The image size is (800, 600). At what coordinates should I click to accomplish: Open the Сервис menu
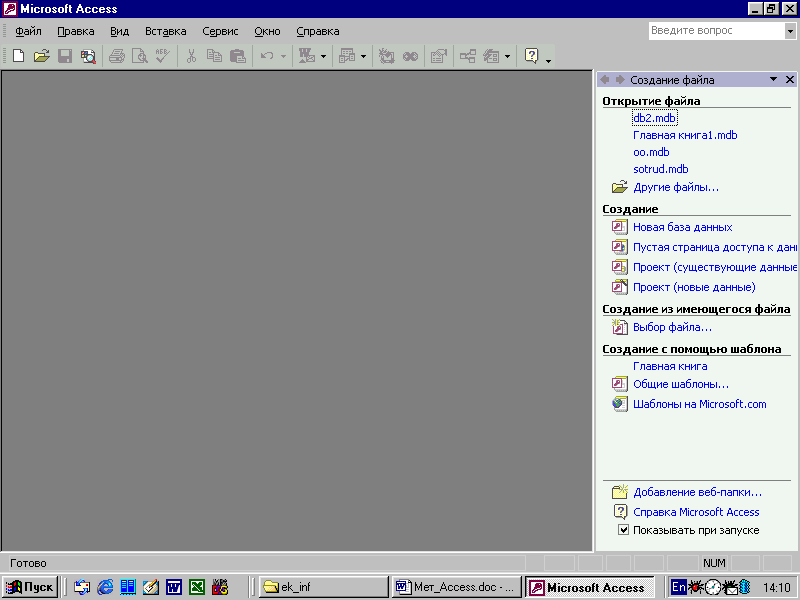pyautogui.click(x=220, y=31)
